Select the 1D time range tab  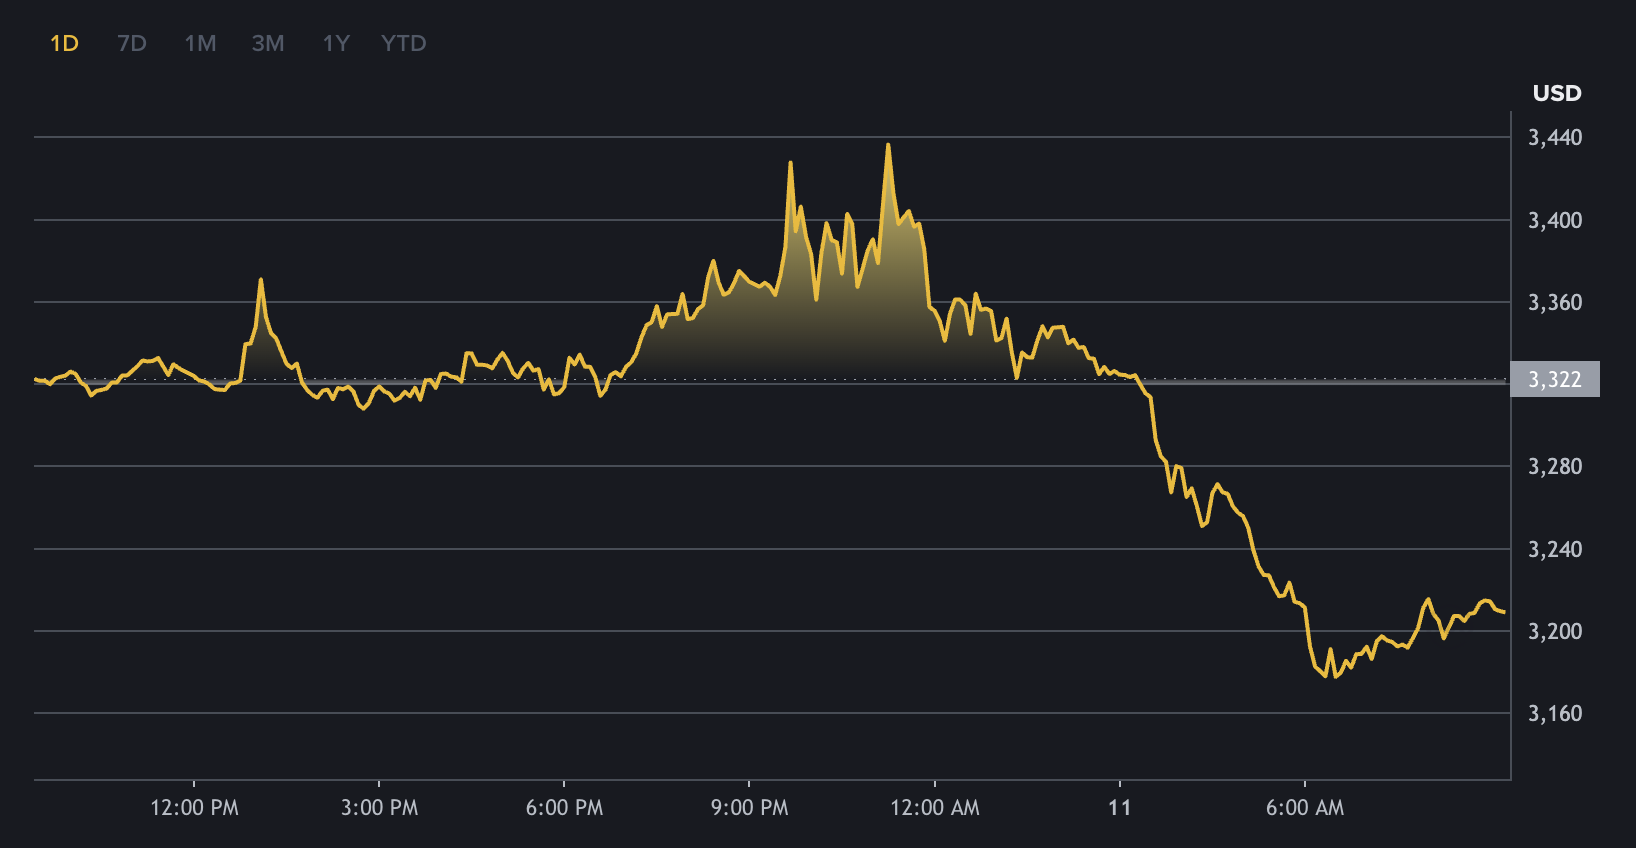(64, 43)
